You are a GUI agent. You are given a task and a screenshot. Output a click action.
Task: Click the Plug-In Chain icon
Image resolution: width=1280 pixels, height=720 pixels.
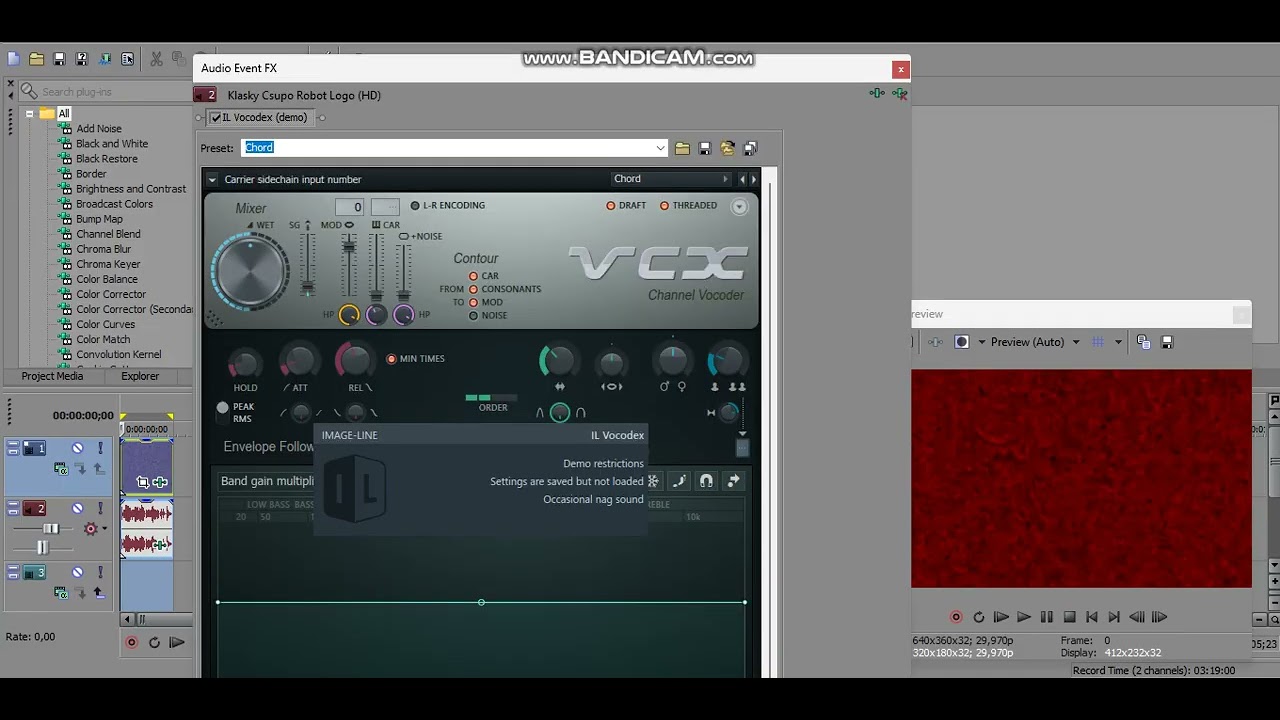coord(877,93)
